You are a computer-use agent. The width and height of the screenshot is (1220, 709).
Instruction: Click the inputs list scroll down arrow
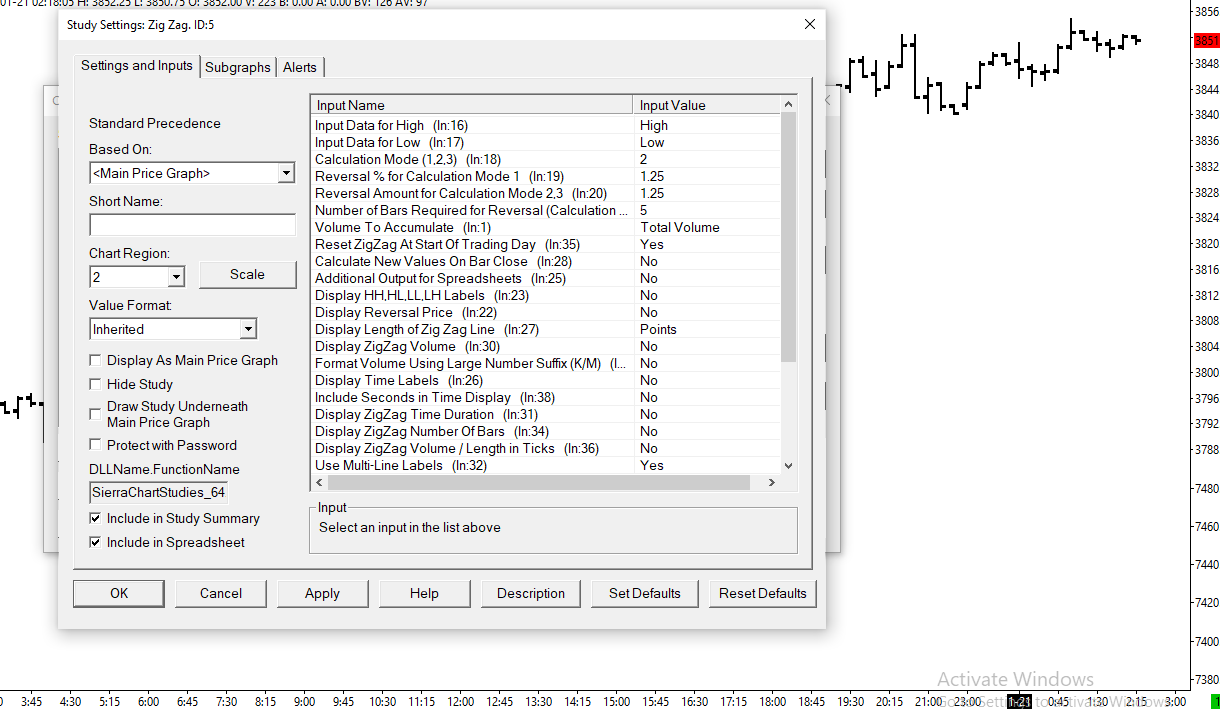point(788,465)
